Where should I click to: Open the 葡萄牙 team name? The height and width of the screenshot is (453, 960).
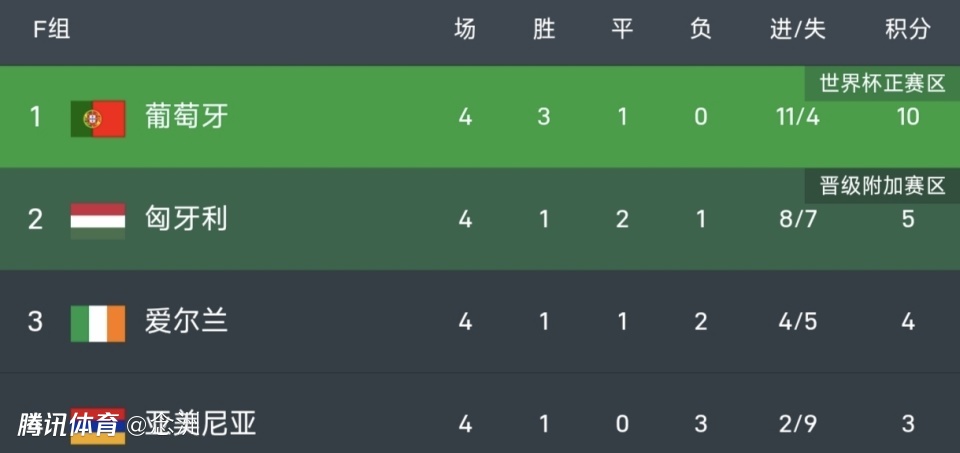187,117
